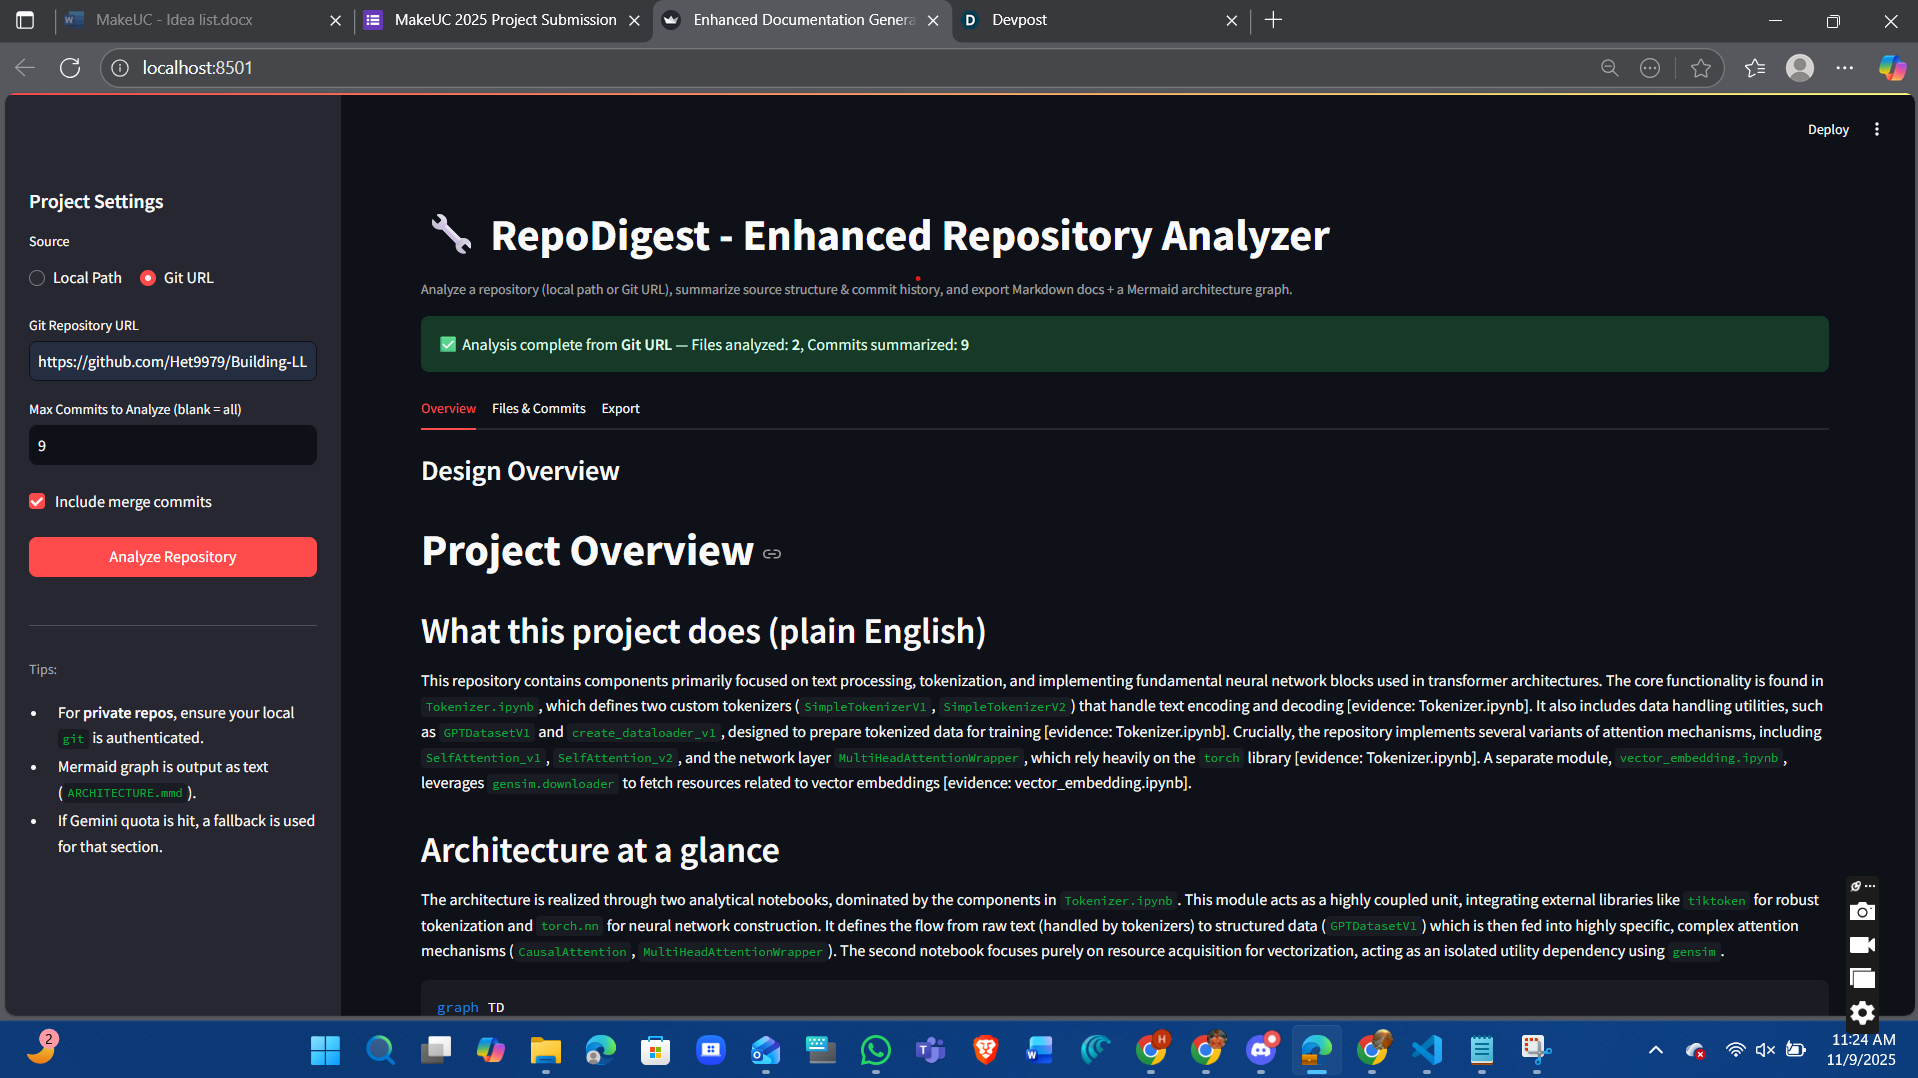Open Wi-Fi network settings in system tray

pos(1735,1050)
